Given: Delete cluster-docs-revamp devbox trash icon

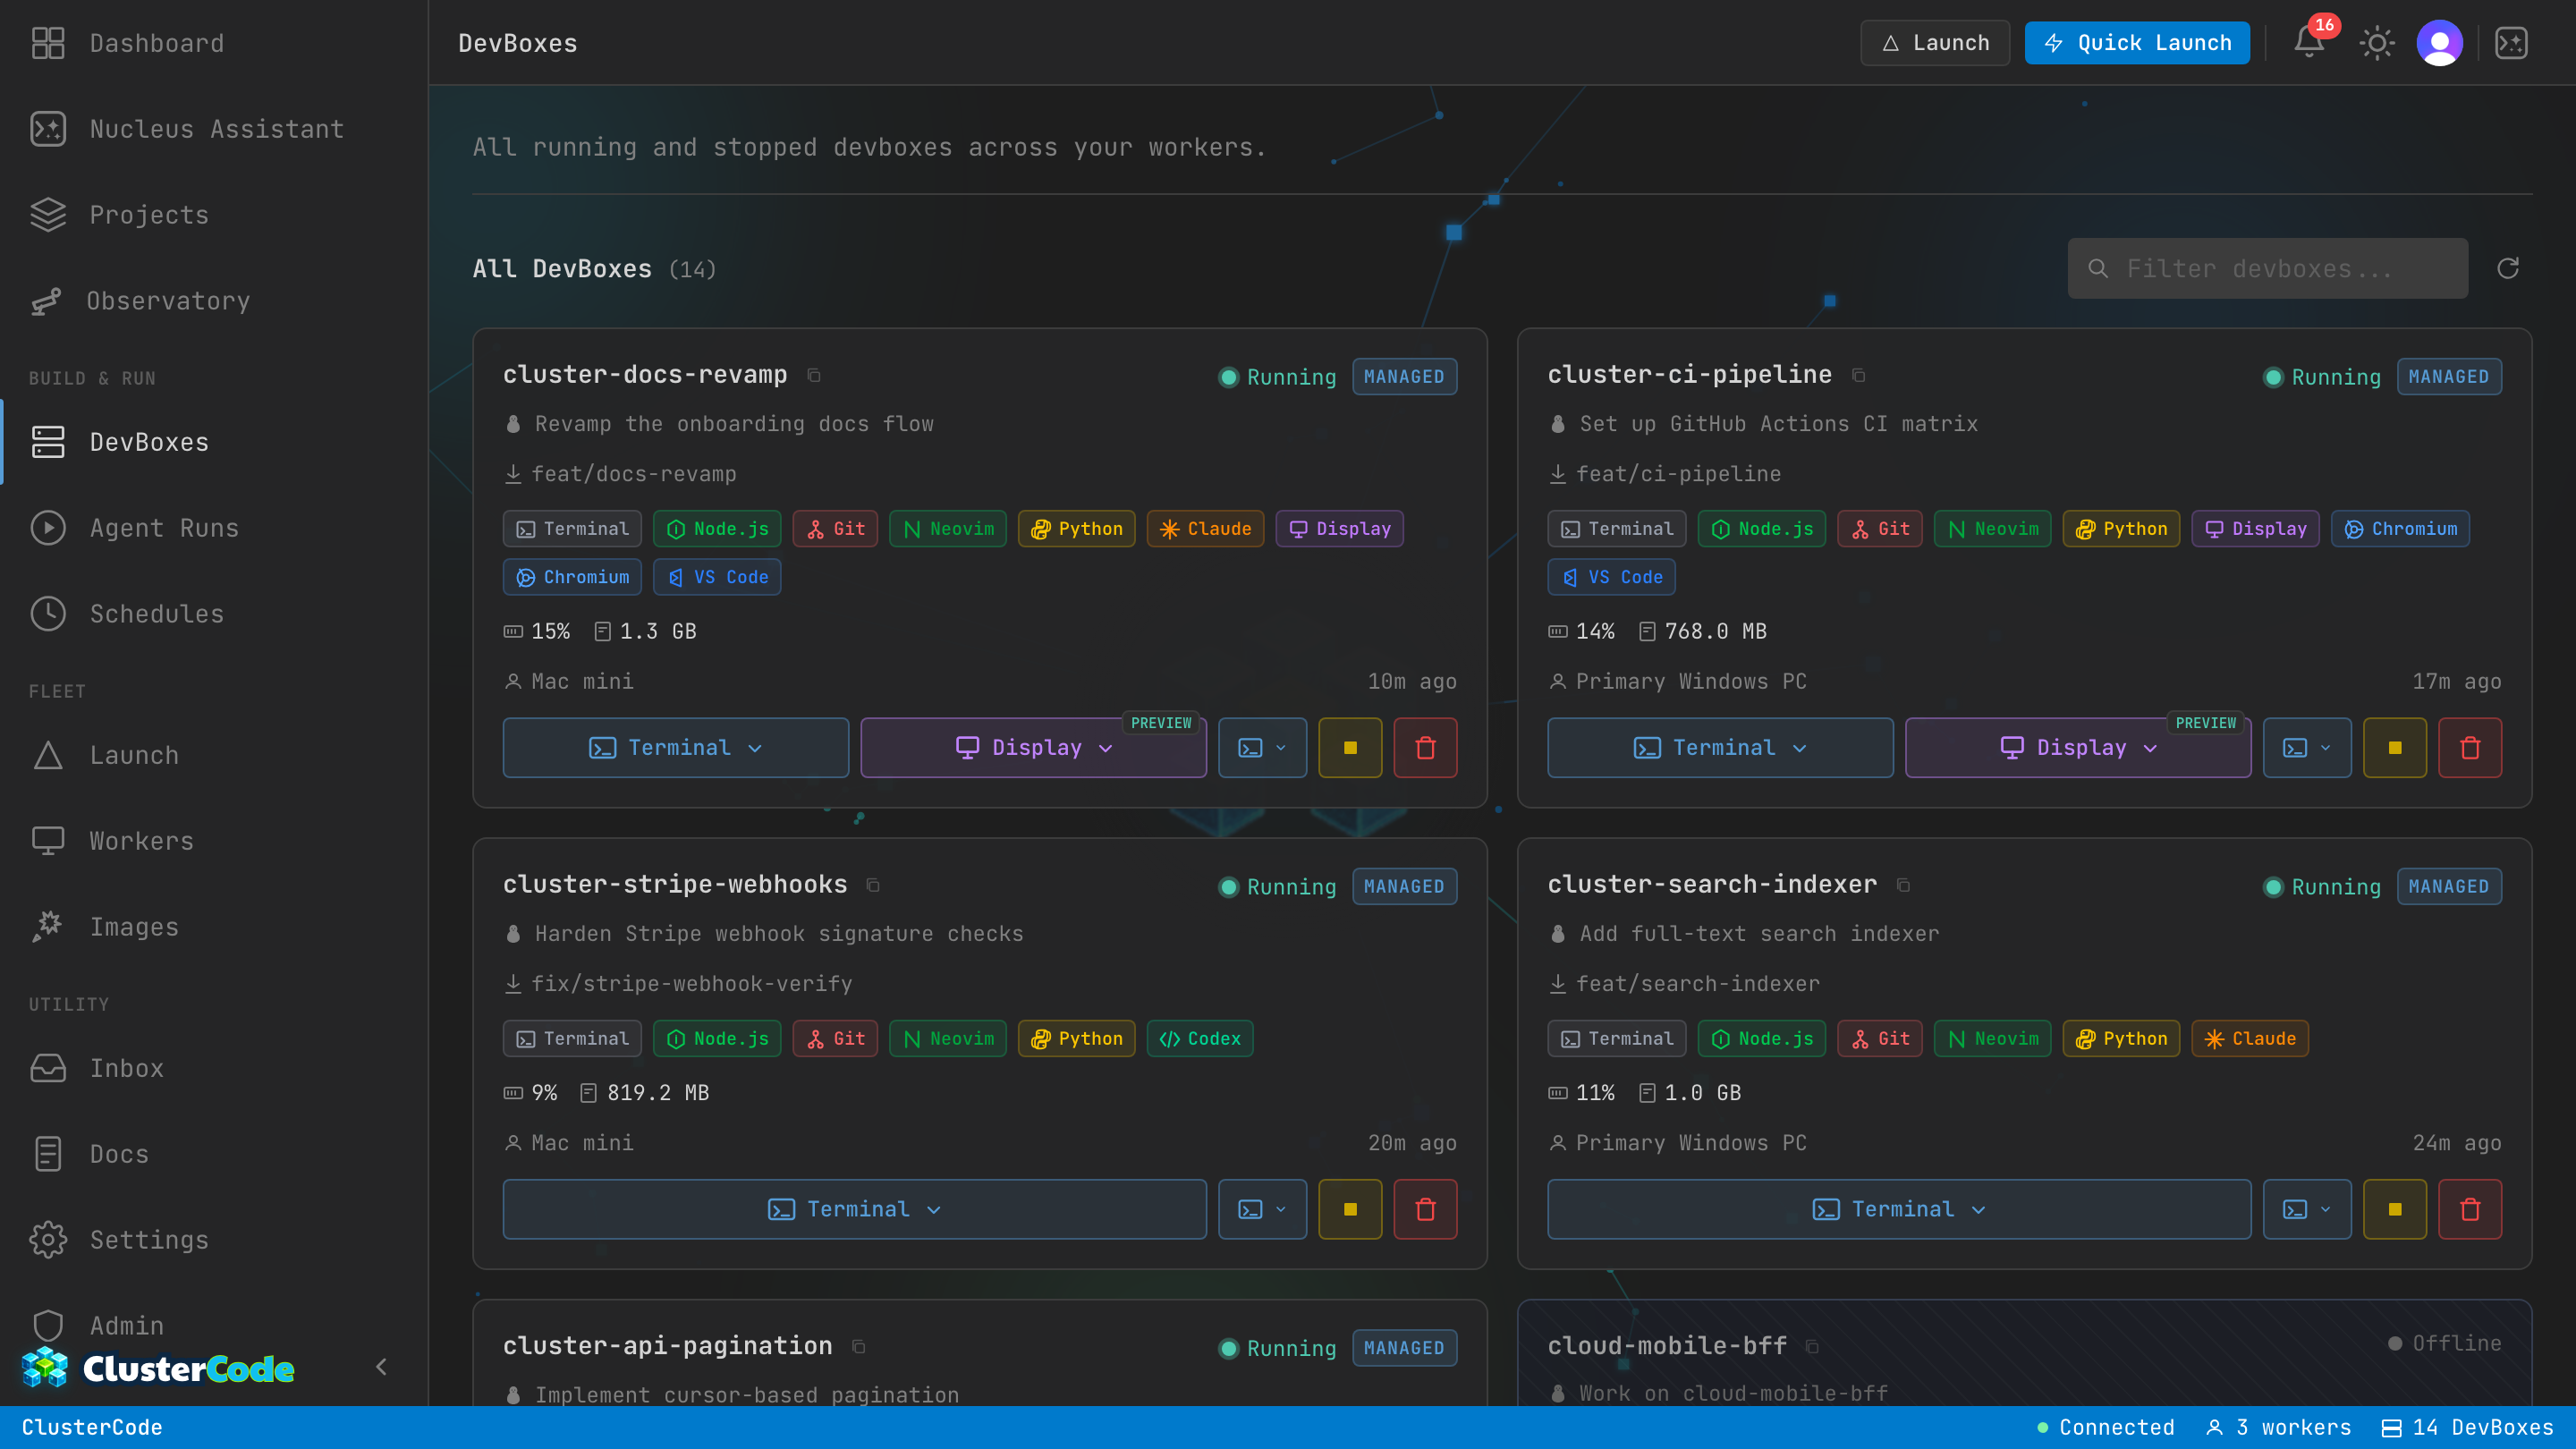Looking at the screenshot, I should tap(1425, 747).
